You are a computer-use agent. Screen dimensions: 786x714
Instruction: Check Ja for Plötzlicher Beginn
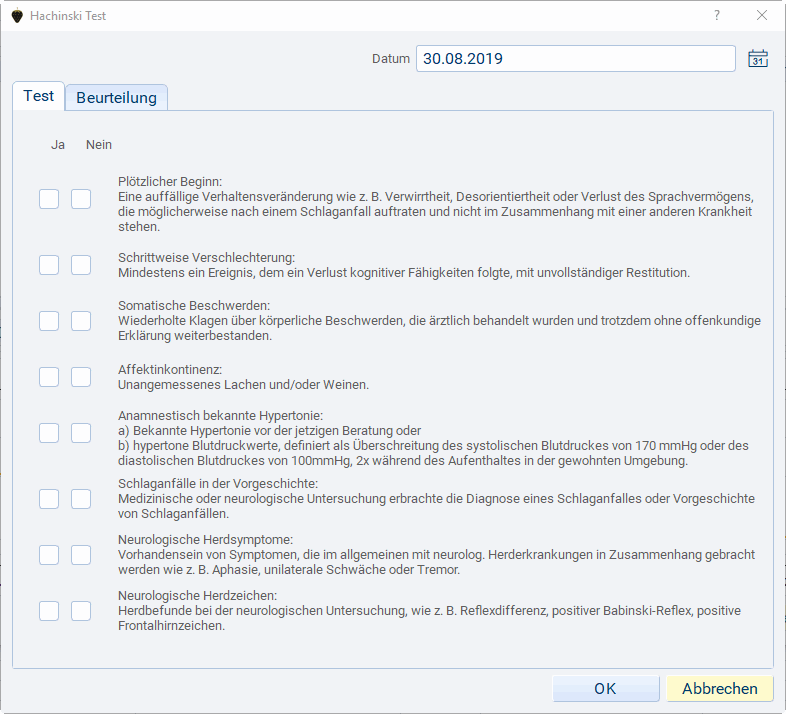[x=49, y=199]
